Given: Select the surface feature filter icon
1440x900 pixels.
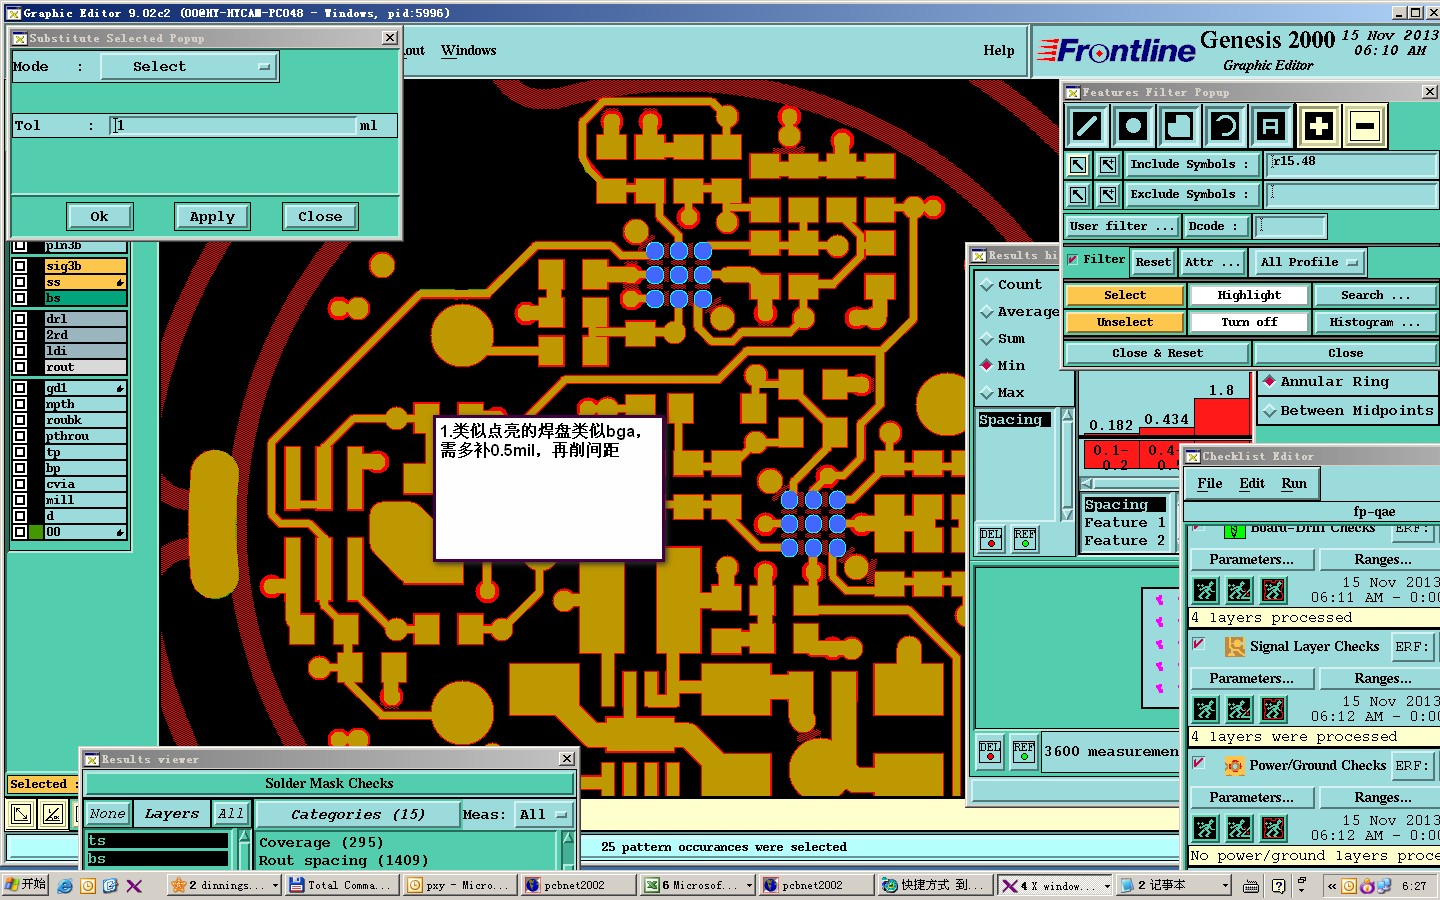Looking at the screenshot, I should [x=1179, y=126].
